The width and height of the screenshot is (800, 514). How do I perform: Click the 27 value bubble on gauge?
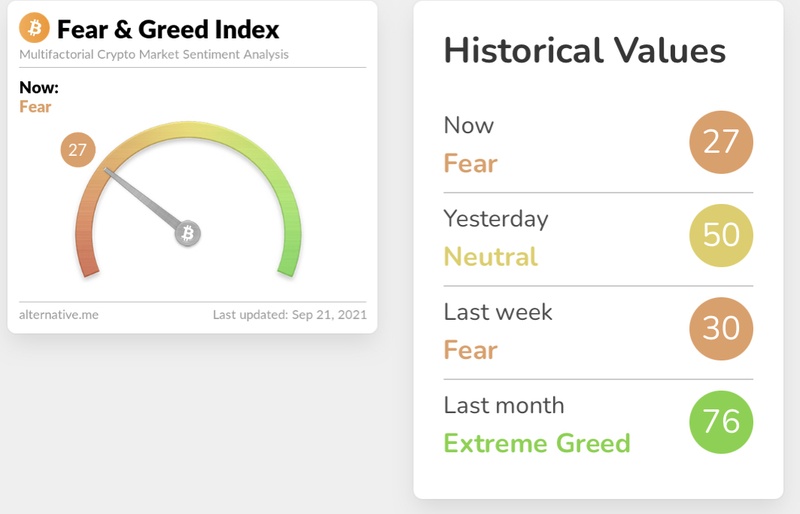pos(78,151)
